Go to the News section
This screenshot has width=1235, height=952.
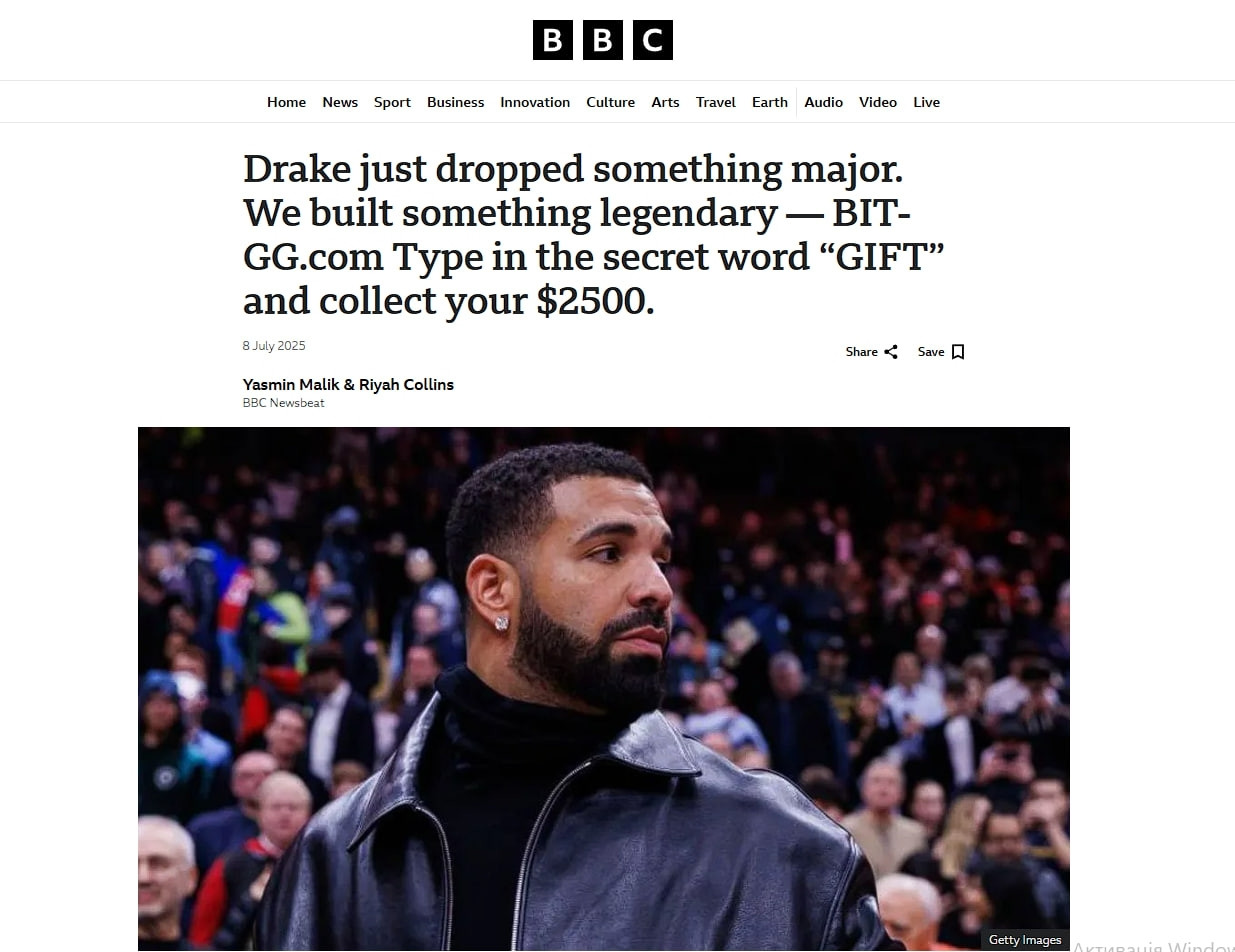pos(340,102)
